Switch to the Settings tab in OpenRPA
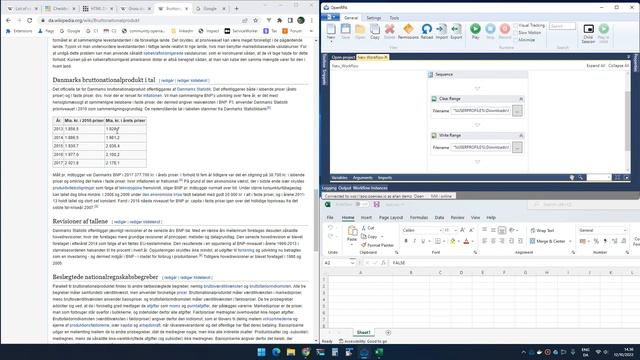640x360 pixels. pyautogui.click(x=373, y=18)
